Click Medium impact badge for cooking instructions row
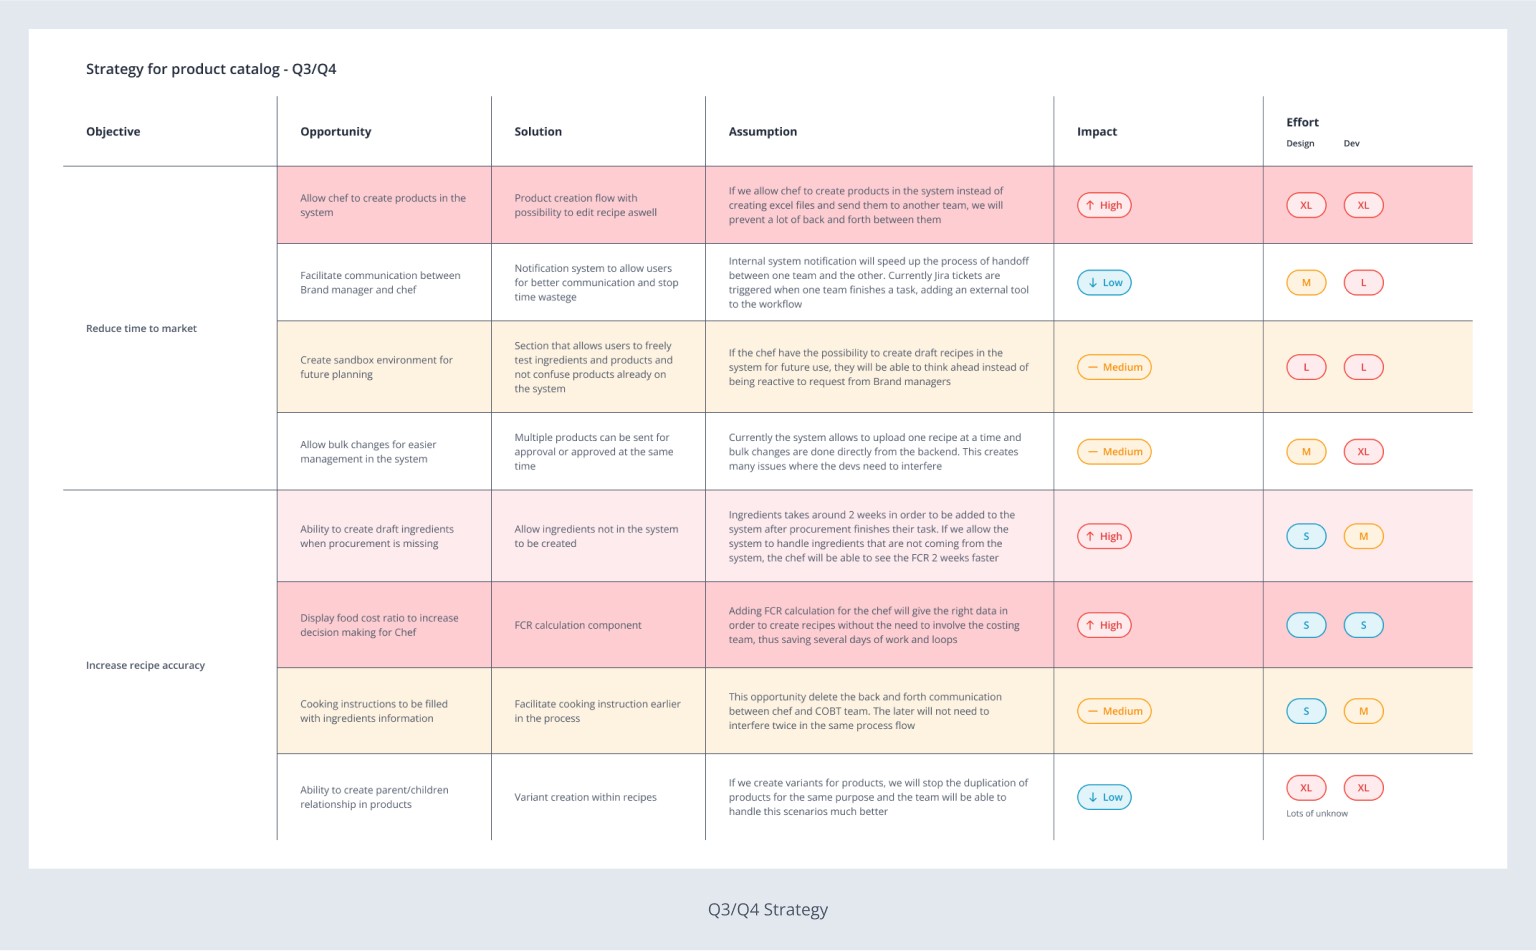 1114,711
